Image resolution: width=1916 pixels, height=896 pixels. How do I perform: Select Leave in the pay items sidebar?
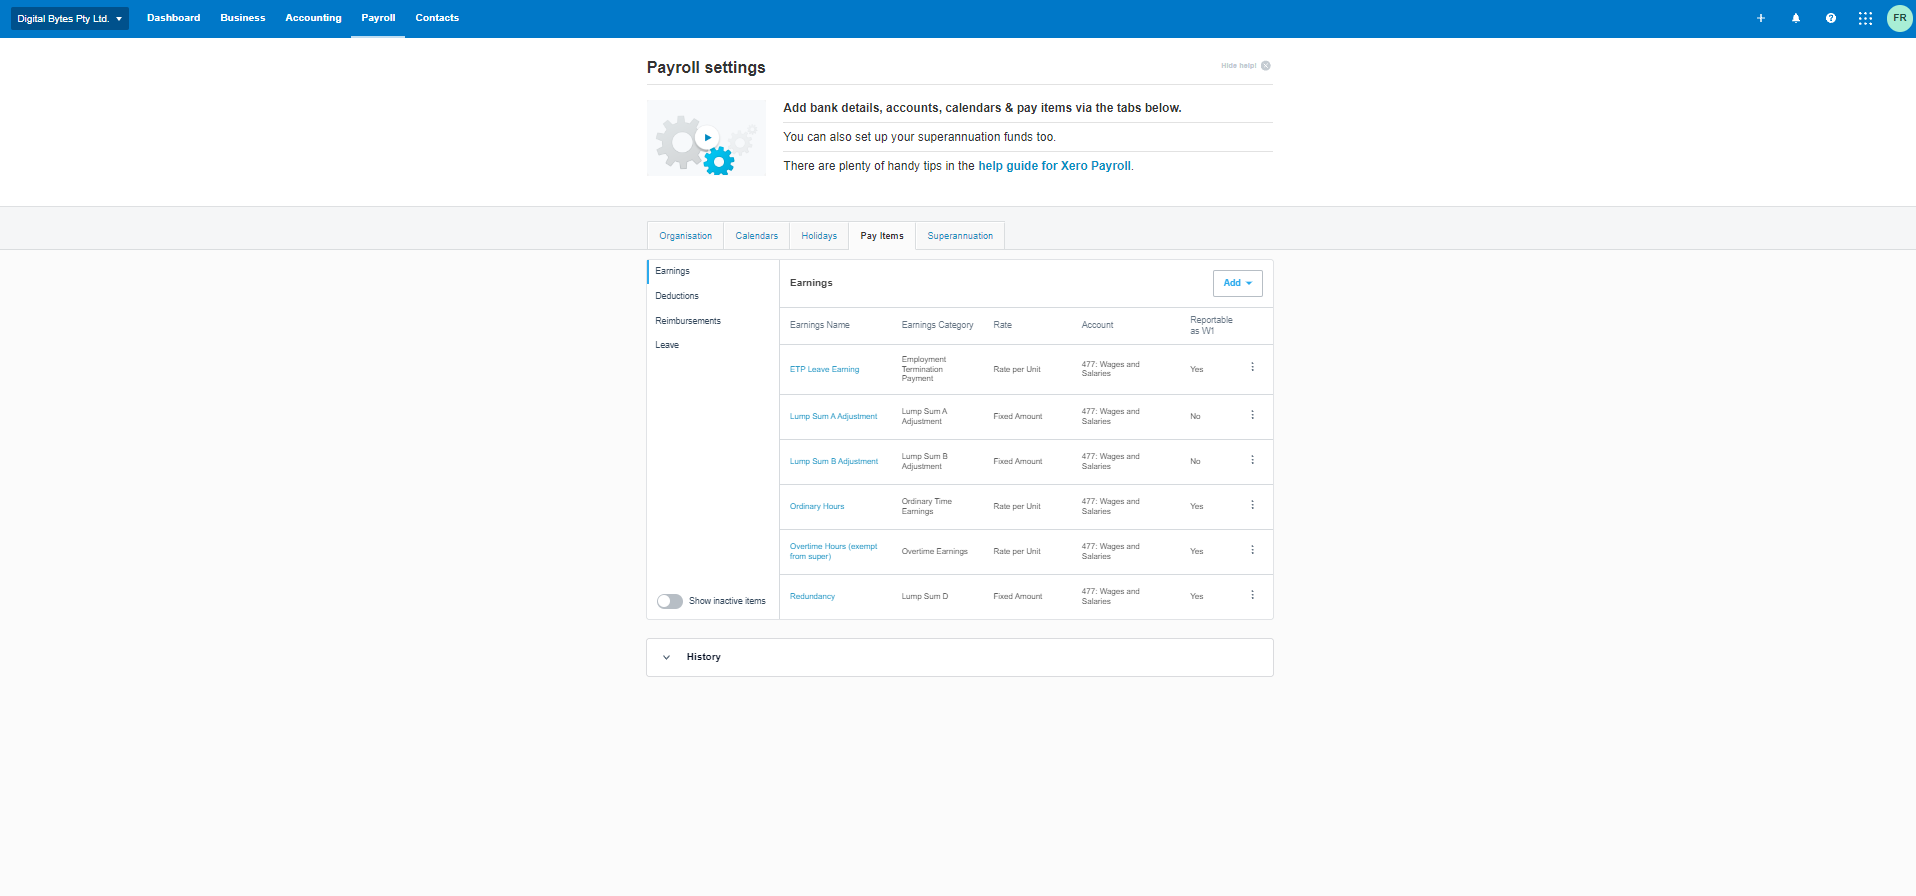[667, 345]
